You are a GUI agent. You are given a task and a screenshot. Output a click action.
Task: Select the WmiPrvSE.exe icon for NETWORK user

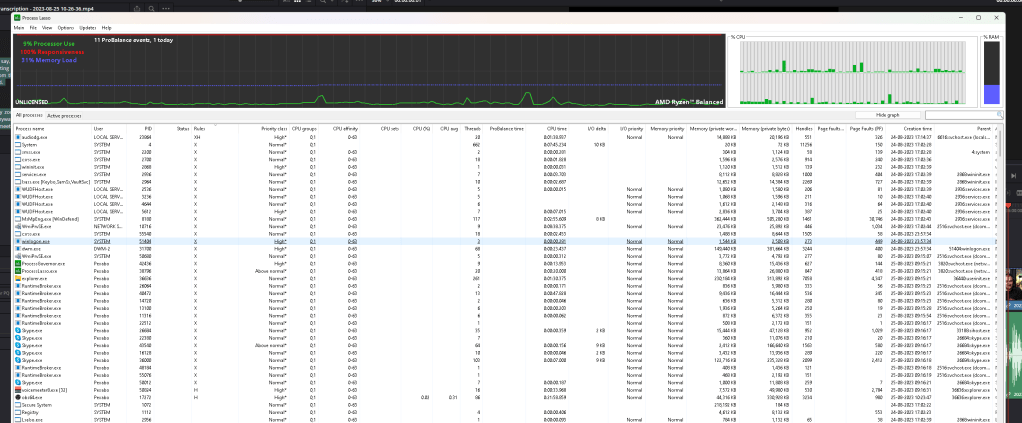coord(18,226)
